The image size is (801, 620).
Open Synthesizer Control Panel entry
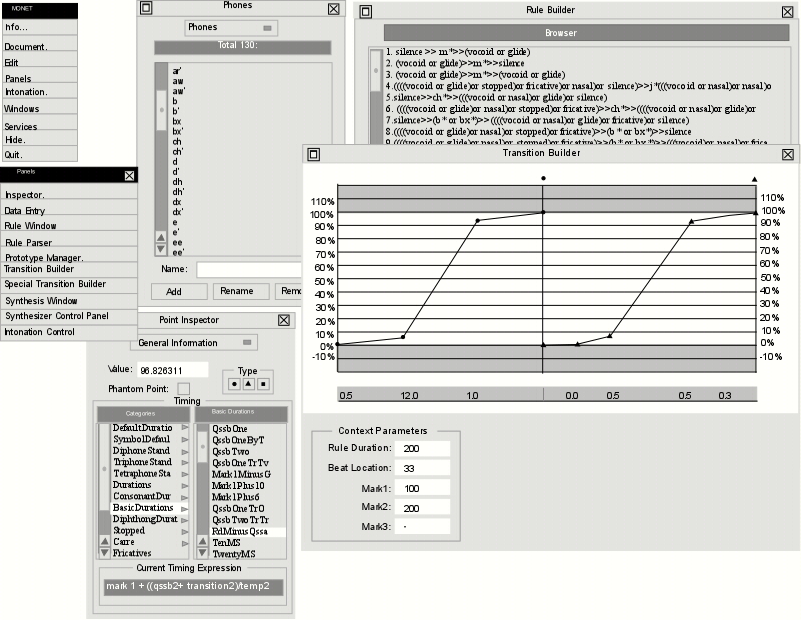click(x=69, y=316)
